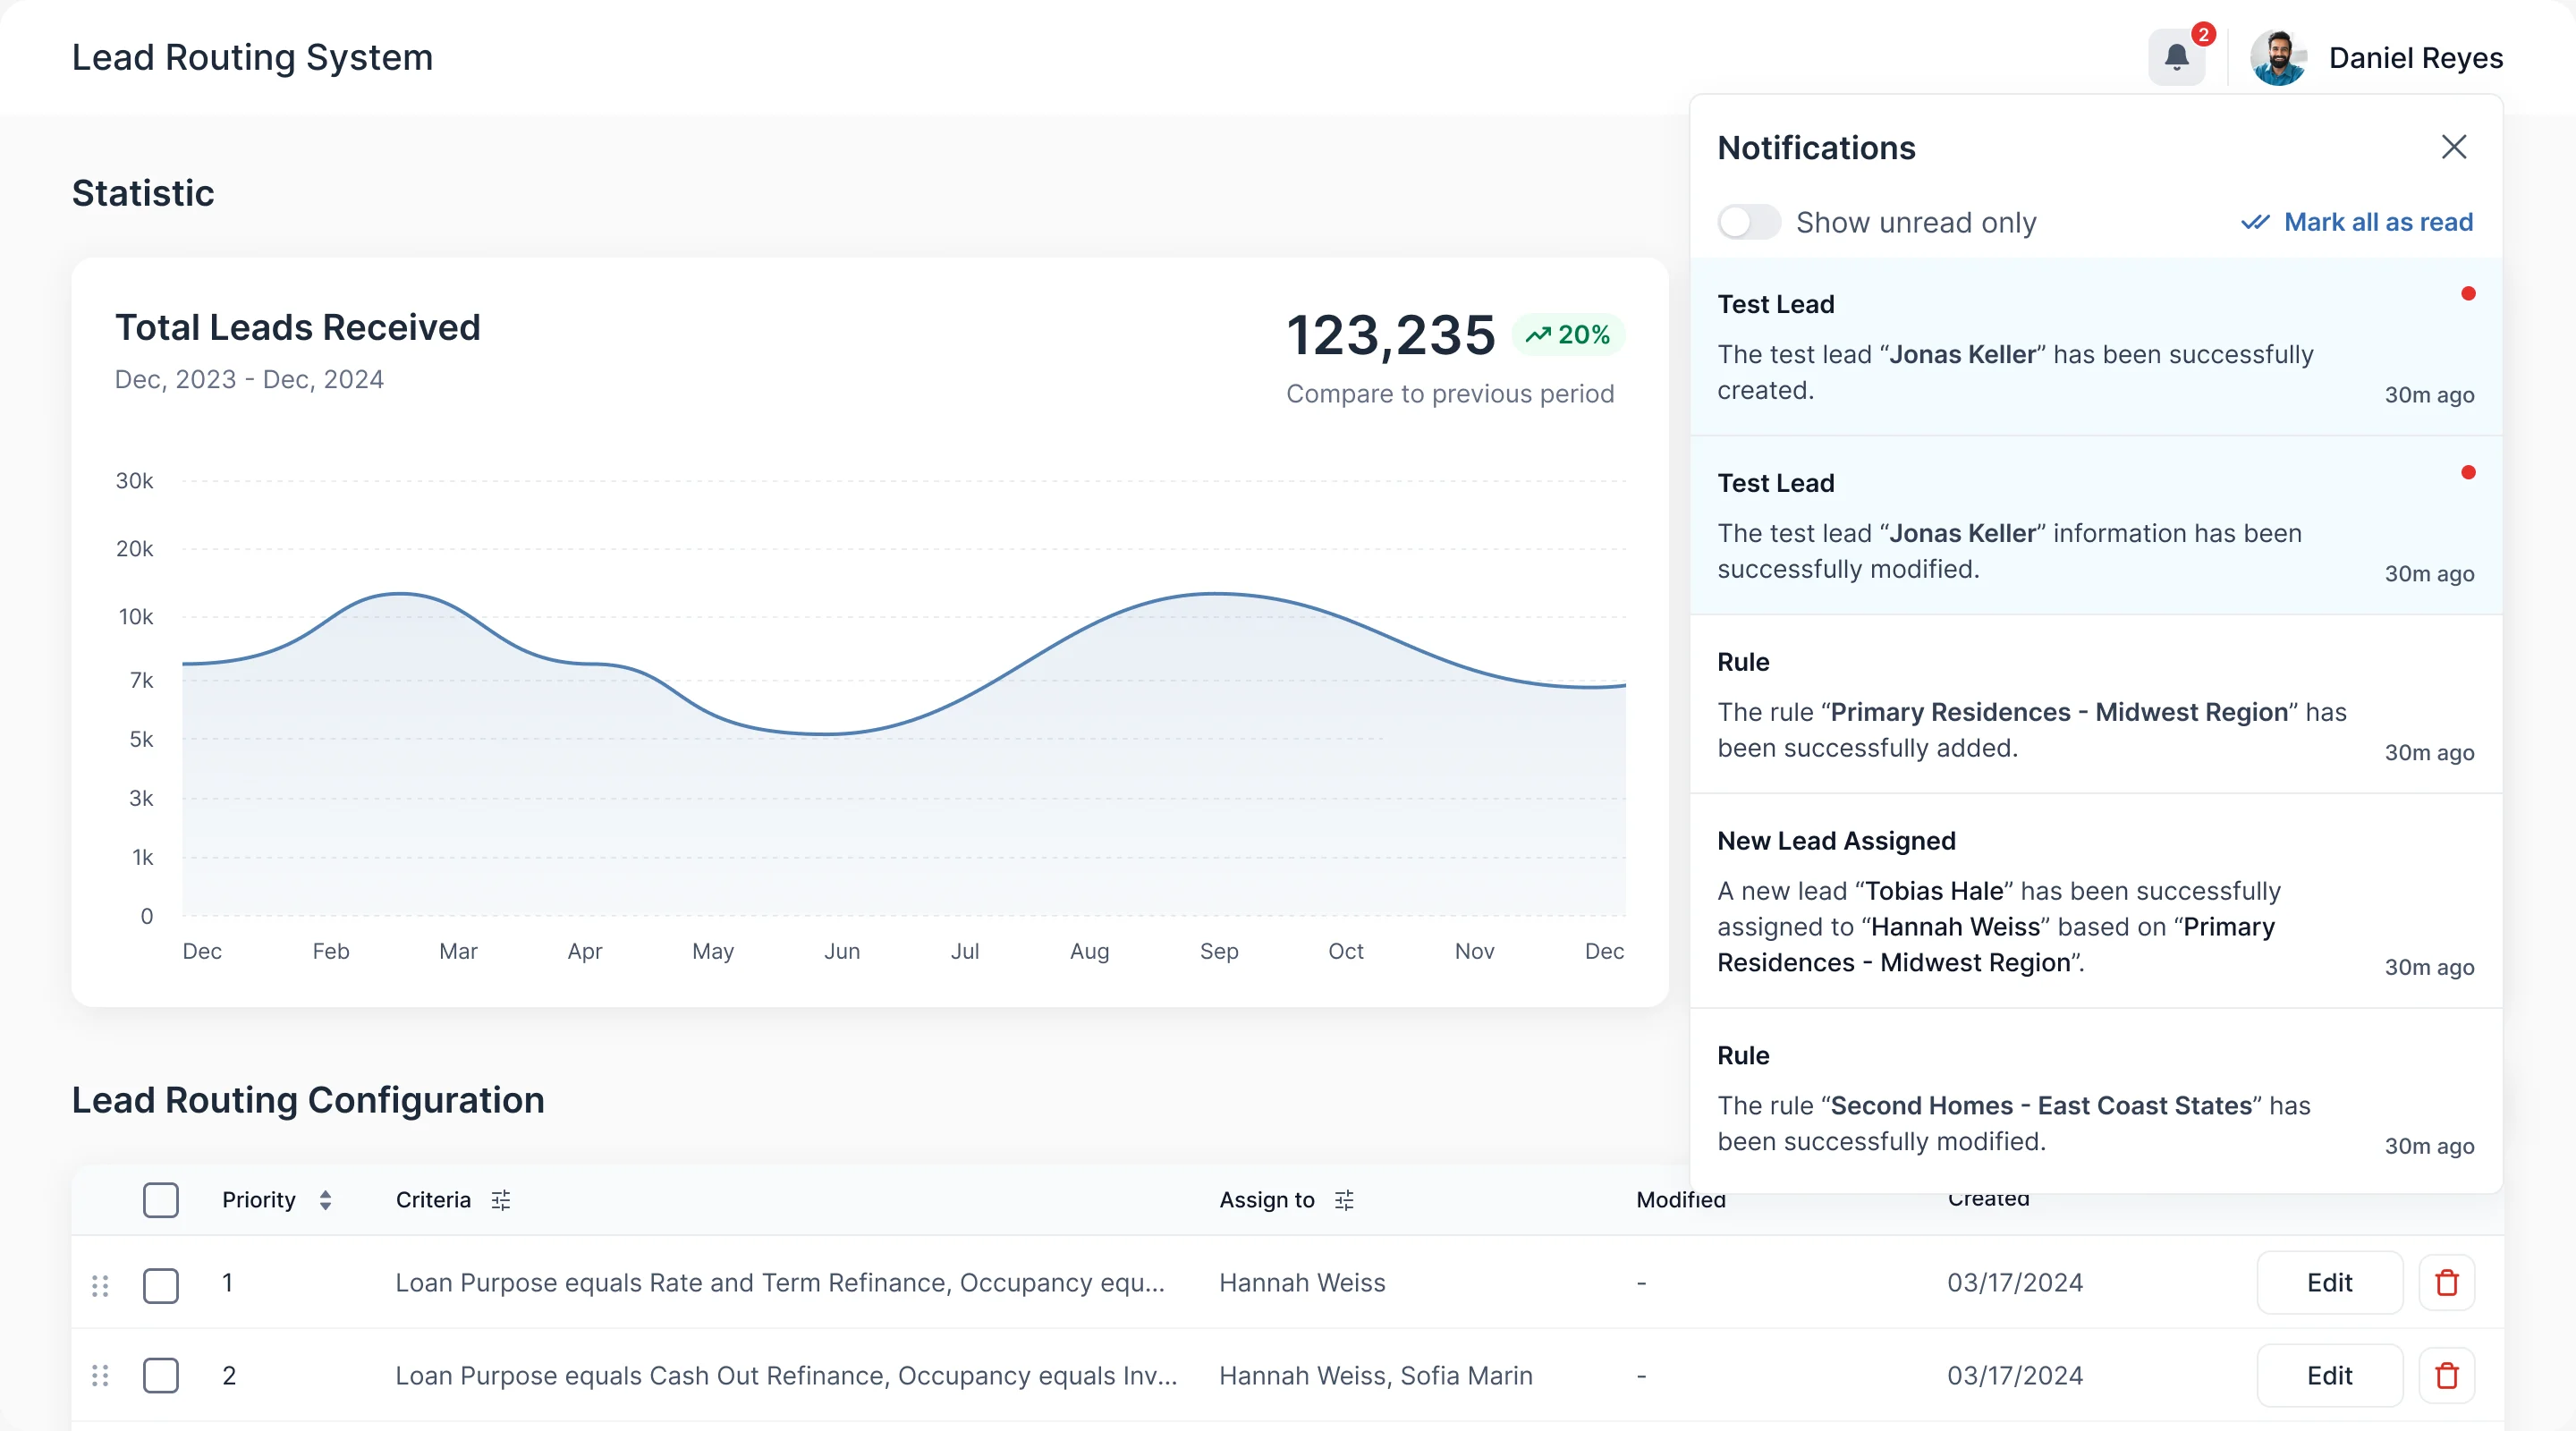Close the Notifications panel
Image resolution: width=2576 pixels, height=1431 pixels.
(2454, 147)
